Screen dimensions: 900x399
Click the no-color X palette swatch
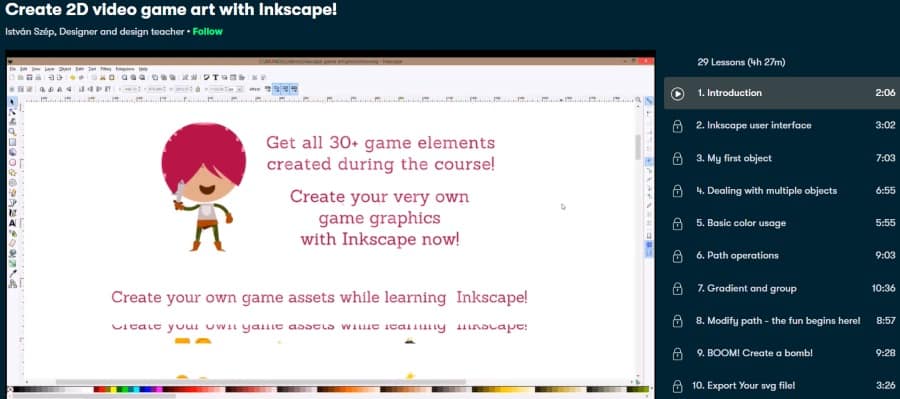[10, 389]
